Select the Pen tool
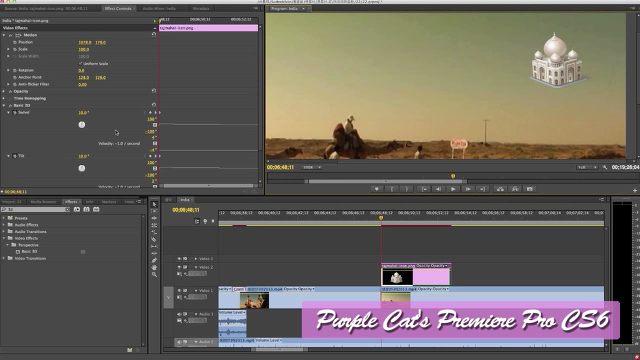This screenshot has width=640, height=360. [x=154, y=260]
